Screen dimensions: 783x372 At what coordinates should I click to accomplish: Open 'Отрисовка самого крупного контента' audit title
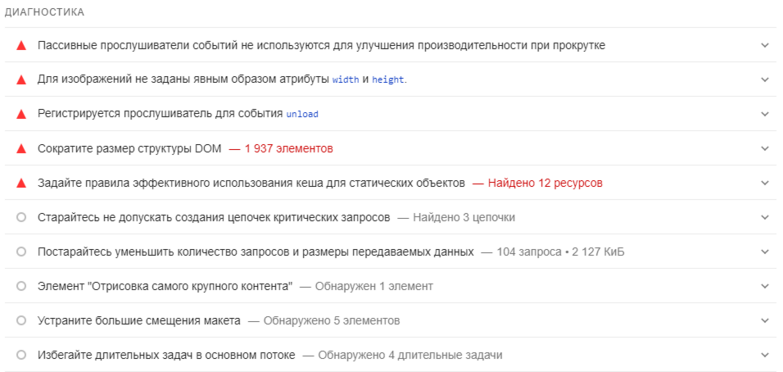165,287
